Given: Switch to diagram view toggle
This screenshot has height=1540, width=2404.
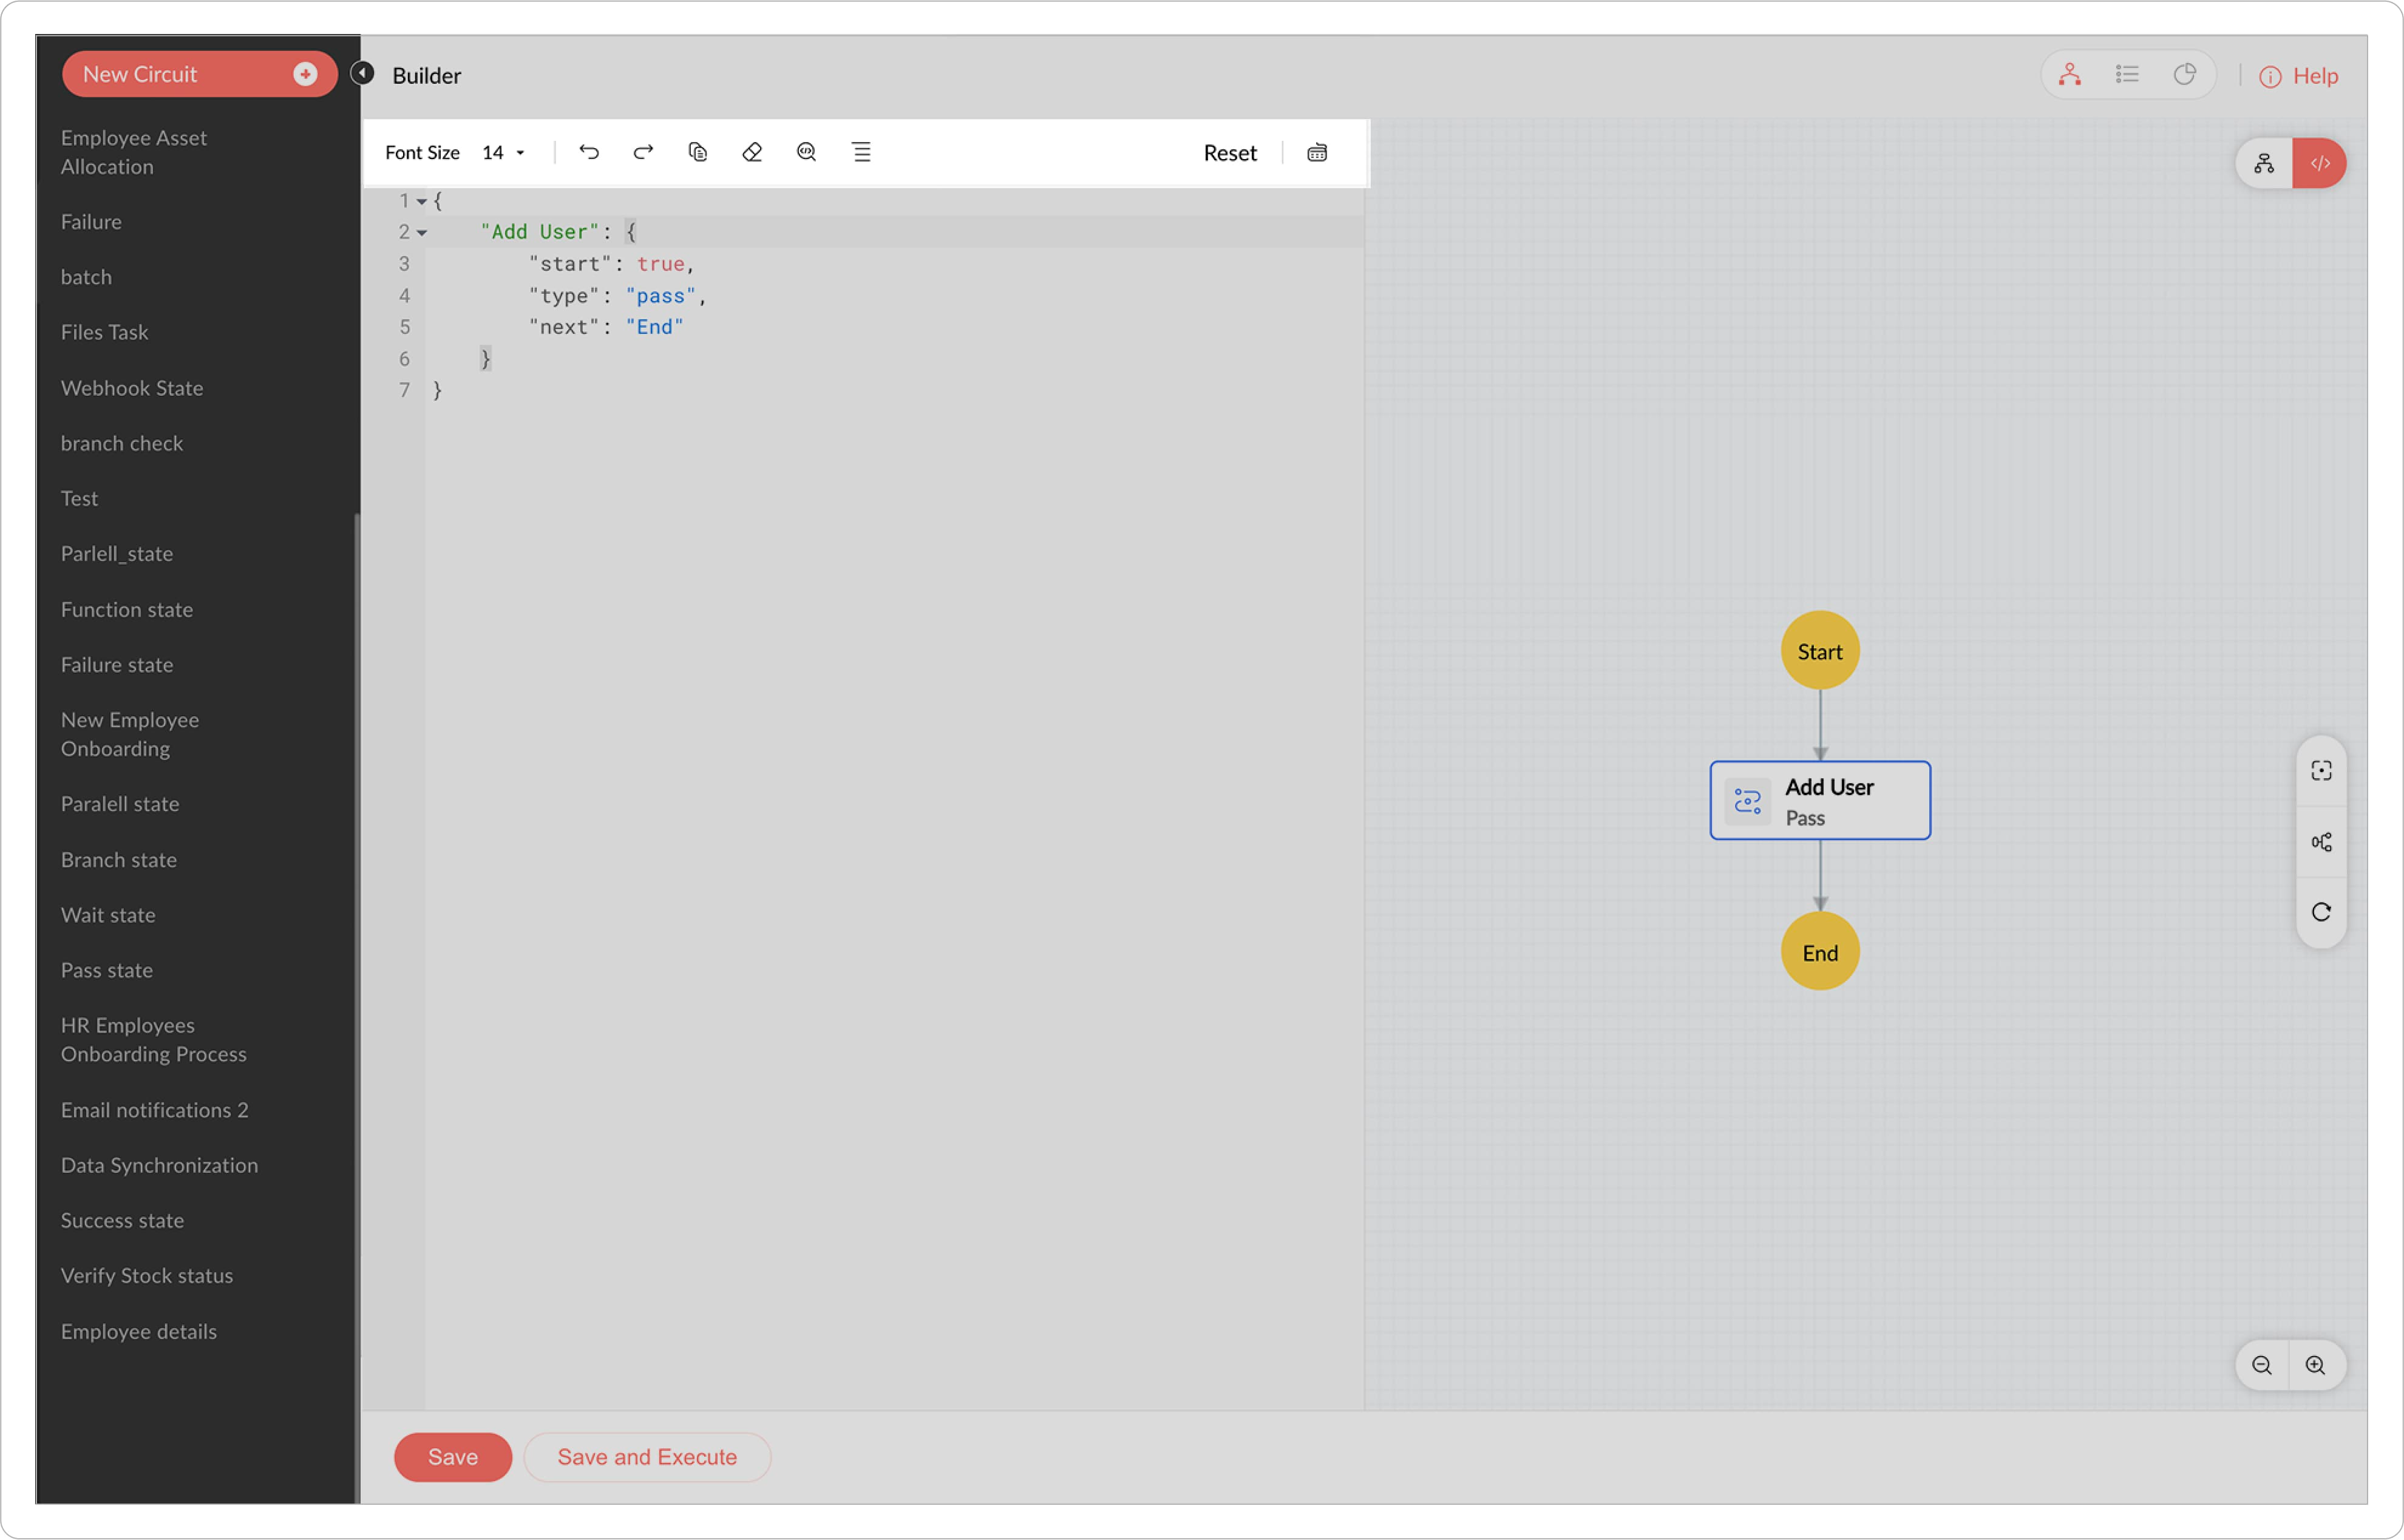Looking at the screenshot, I should (2265, 163).
